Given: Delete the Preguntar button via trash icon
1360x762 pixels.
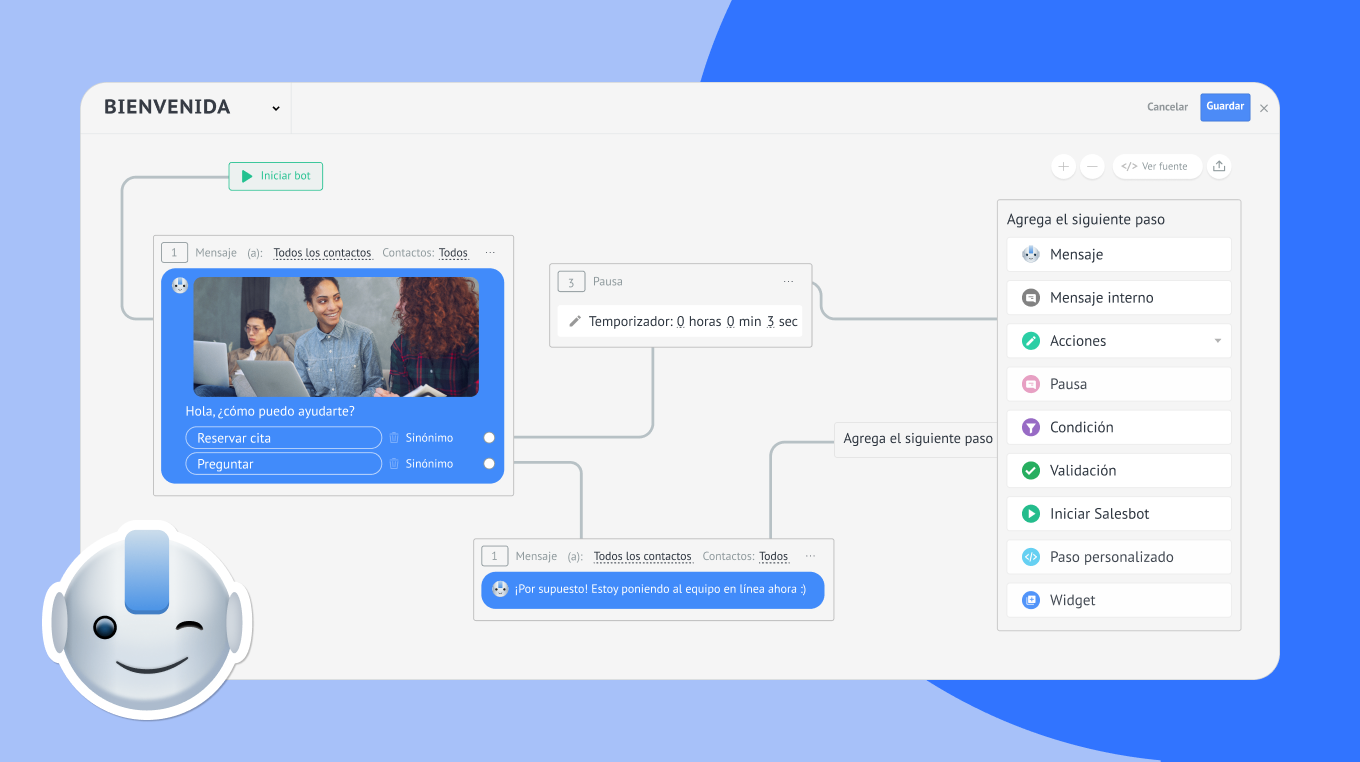Looking at the screenshot, I should tap(394, 464).
